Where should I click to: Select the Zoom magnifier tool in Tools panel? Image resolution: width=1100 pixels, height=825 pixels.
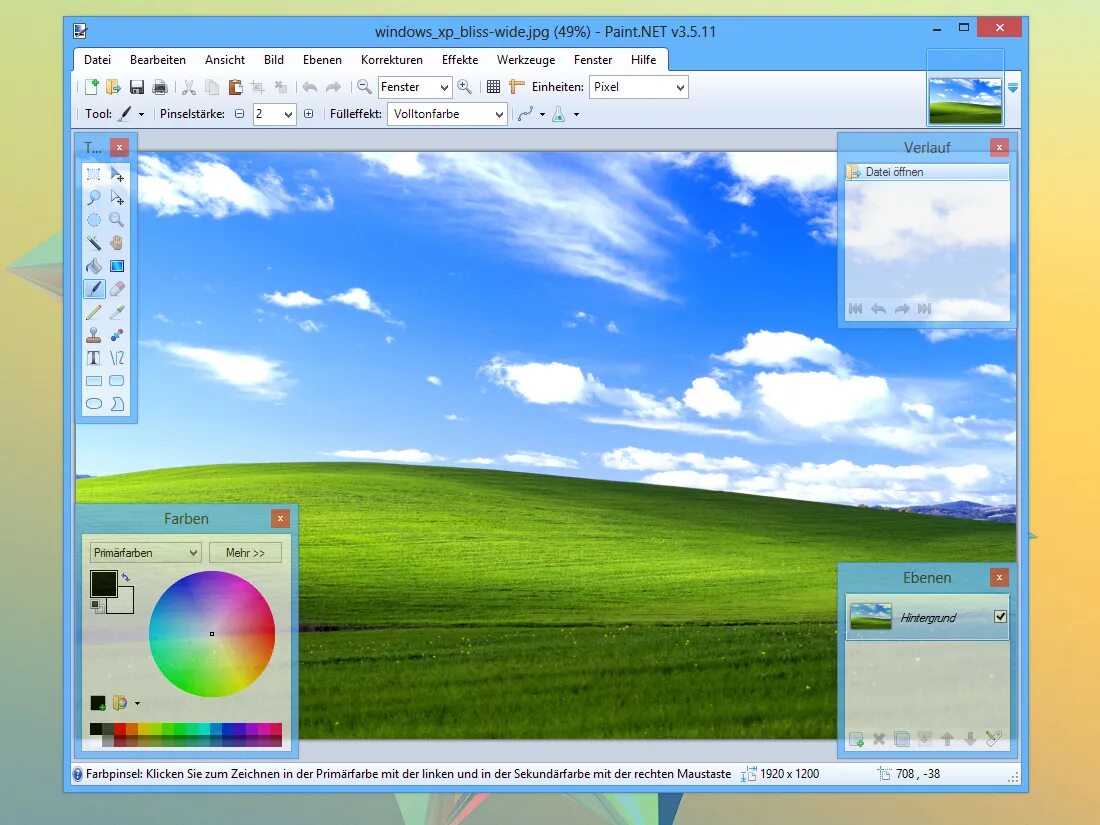117,220
